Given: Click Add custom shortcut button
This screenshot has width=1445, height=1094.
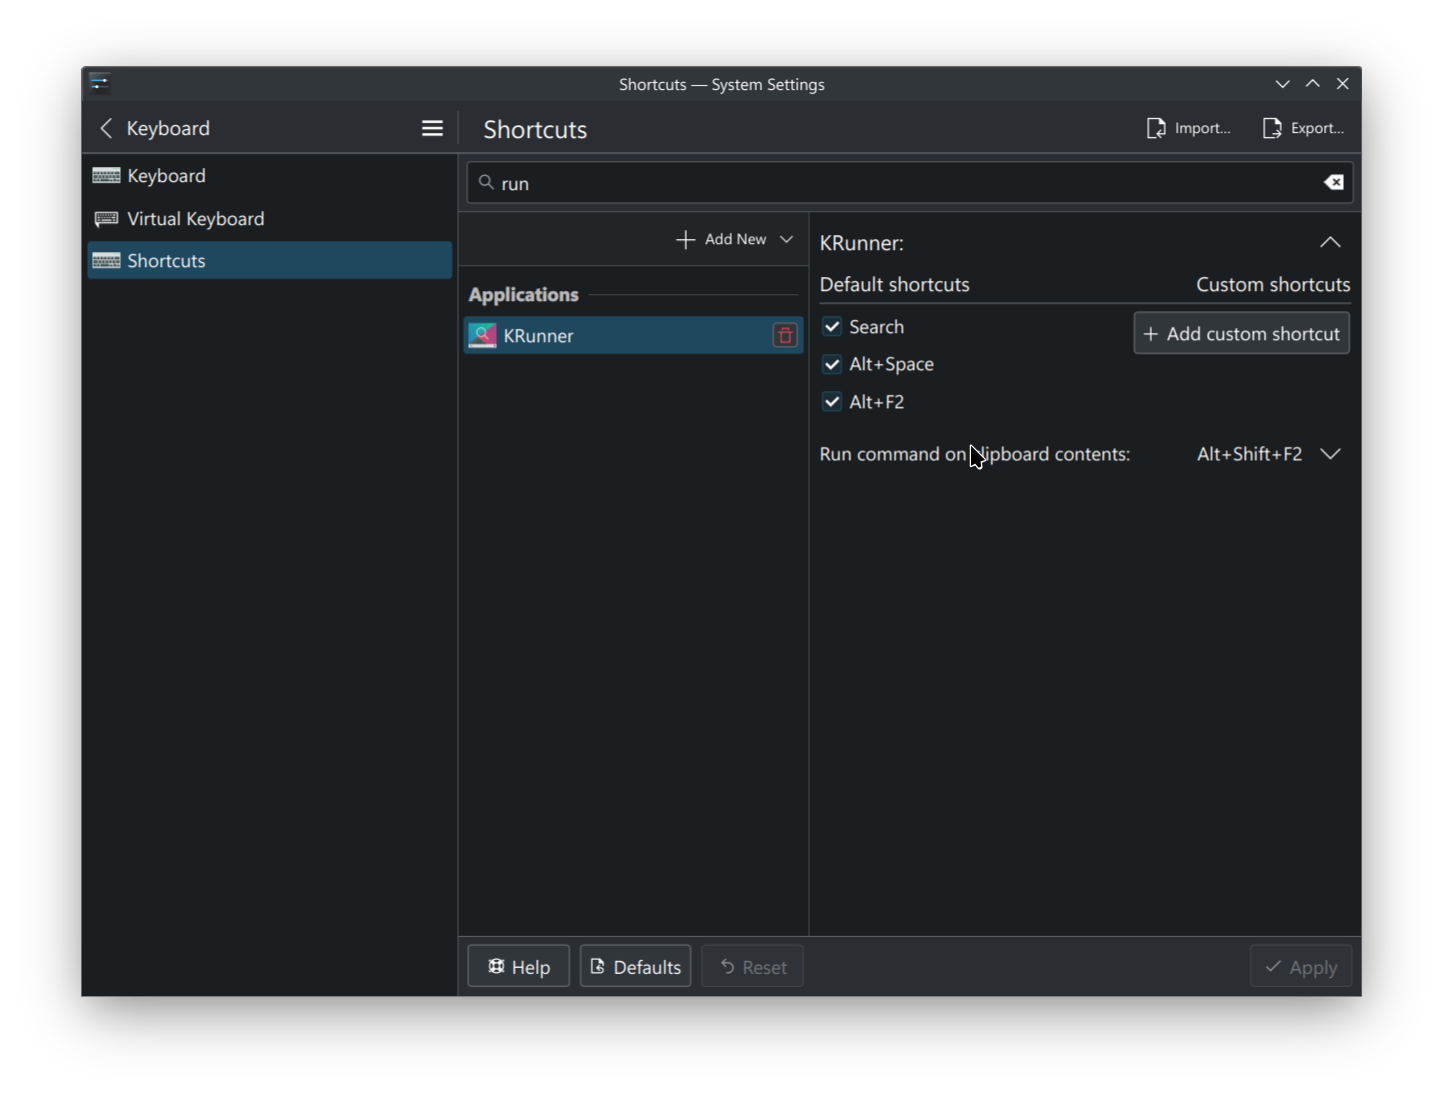Looking at the screenshot, I should 1241,334.
